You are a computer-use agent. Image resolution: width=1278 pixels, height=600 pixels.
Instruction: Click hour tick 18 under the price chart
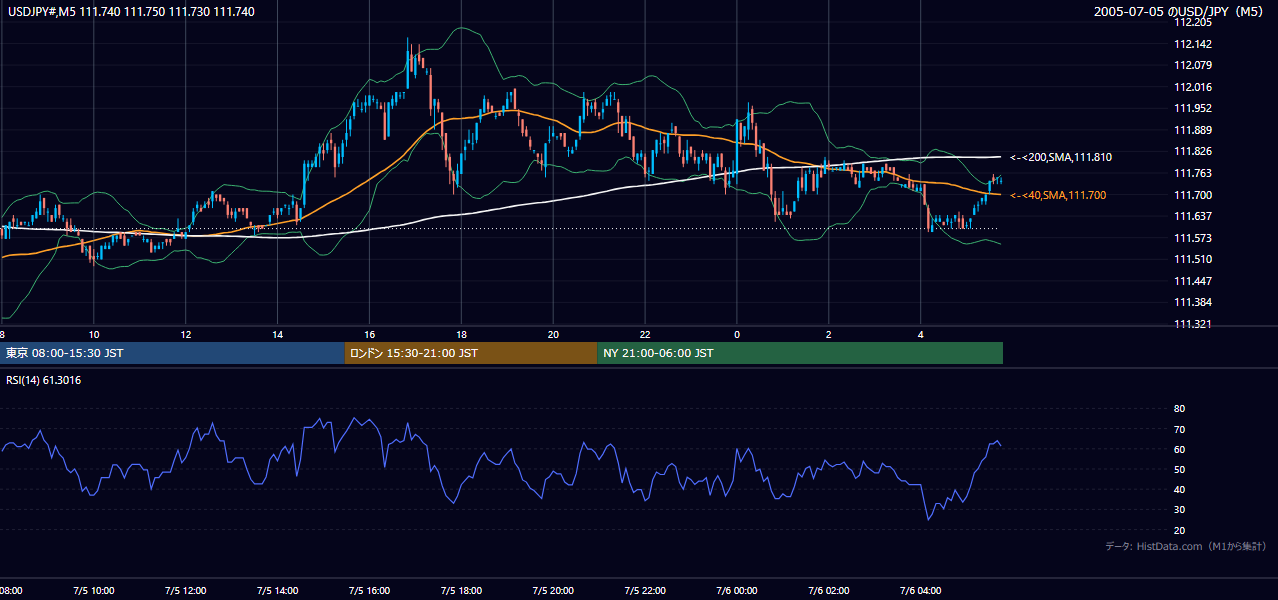[x=461, y=334]
